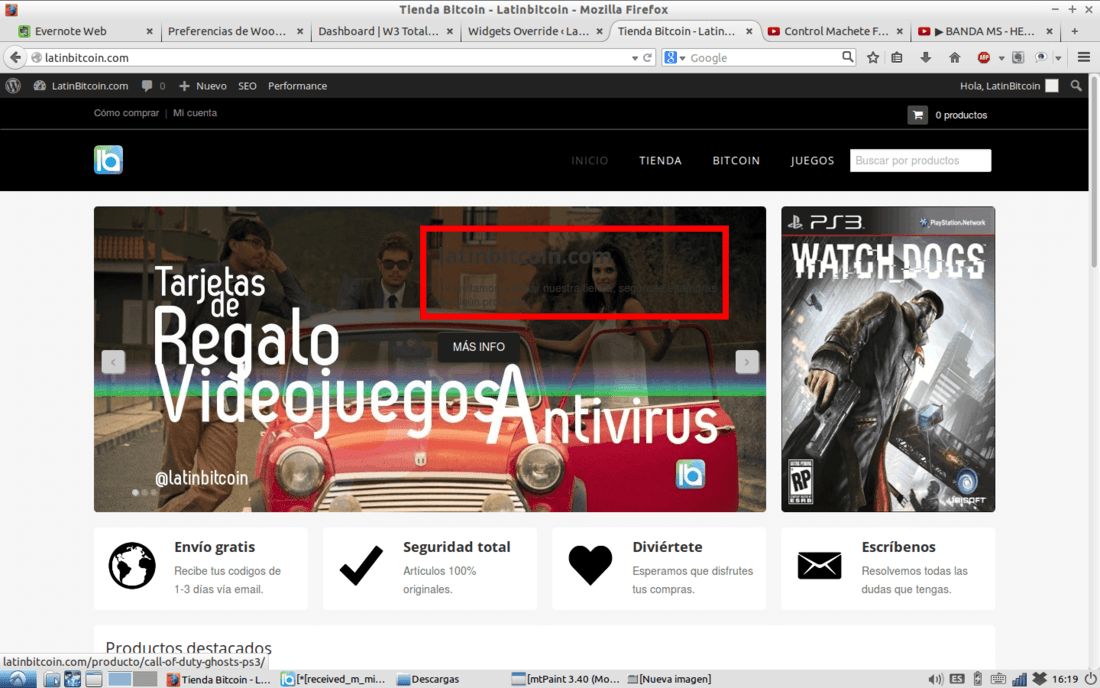1100x688 pixels.
Task: Open the downloads arrow icon
Action: coord(925,58)
